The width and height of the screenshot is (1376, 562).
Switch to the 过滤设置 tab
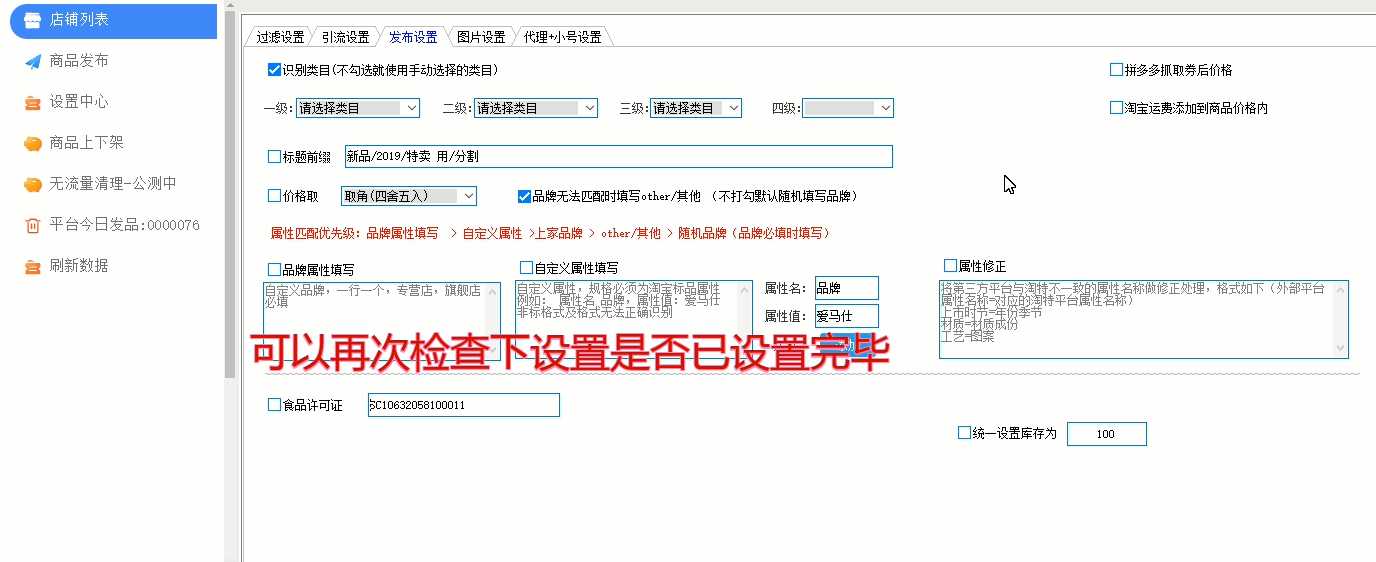[x=279, y=37]
